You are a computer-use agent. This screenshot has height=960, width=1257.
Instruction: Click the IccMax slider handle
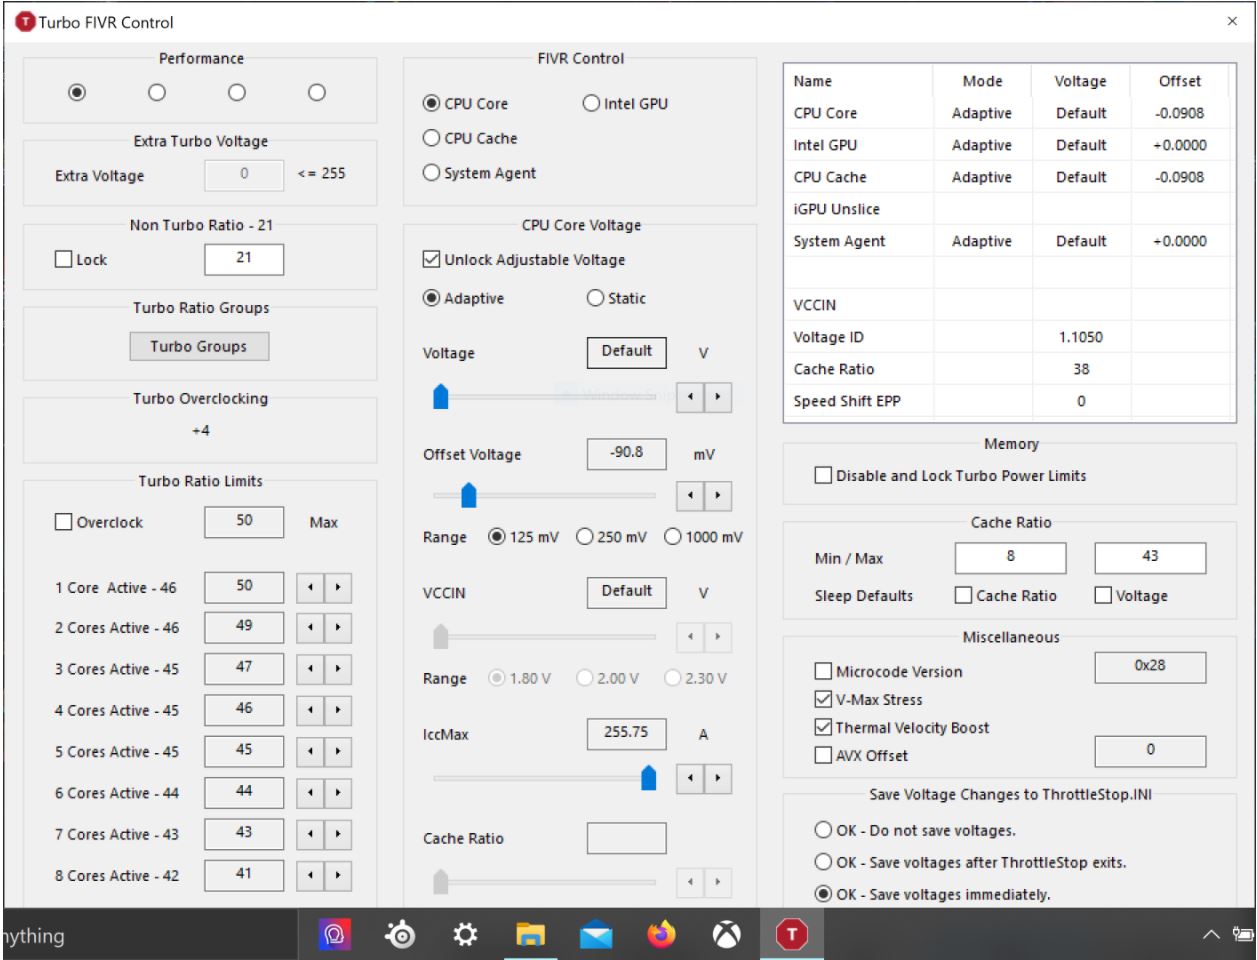pyautogui.click(x=648, y=777)
